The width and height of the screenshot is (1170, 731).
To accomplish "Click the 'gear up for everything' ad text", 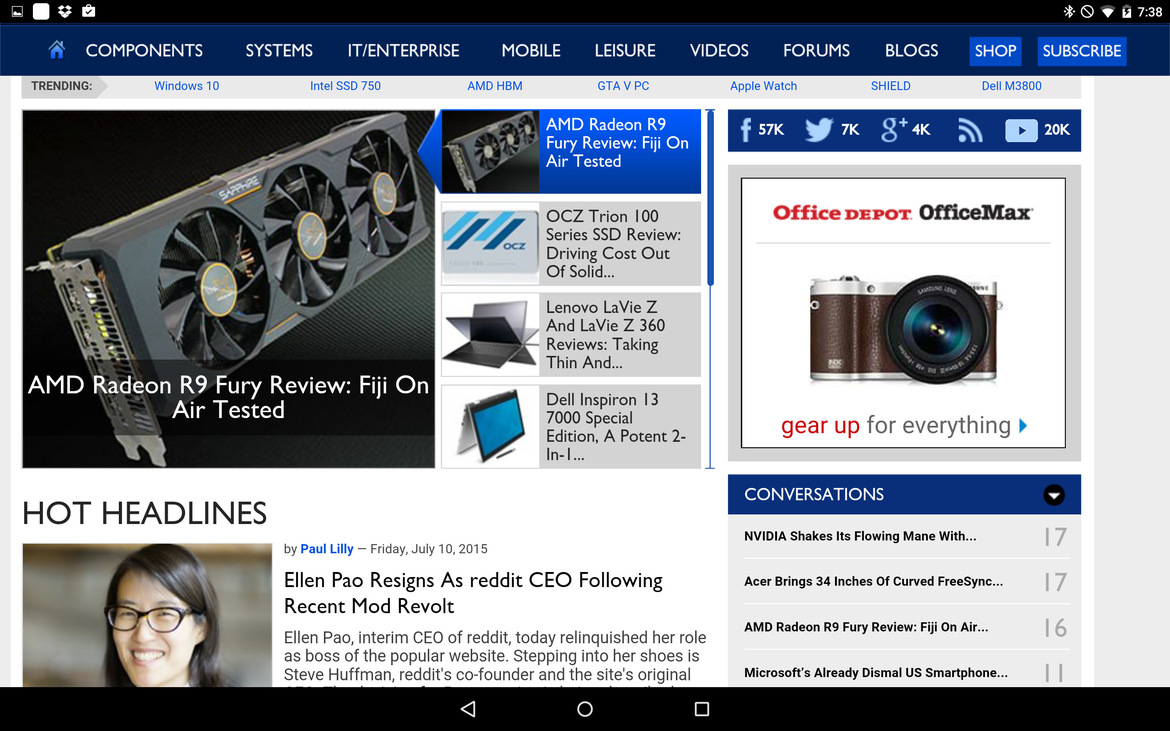I will point(895,425).
